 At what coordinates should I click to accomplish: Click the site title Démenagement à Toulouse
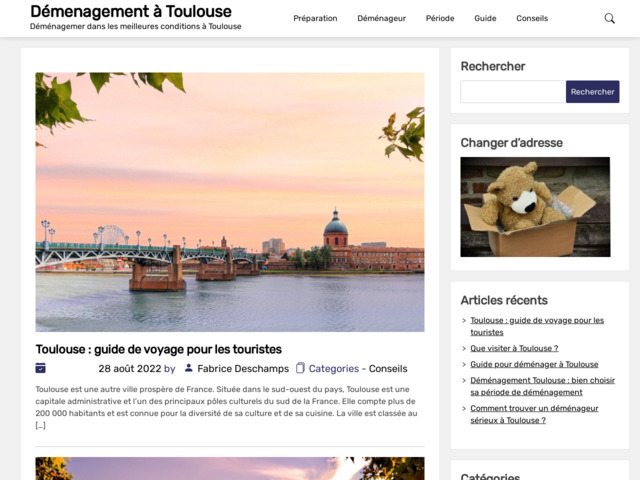[131, 11]
